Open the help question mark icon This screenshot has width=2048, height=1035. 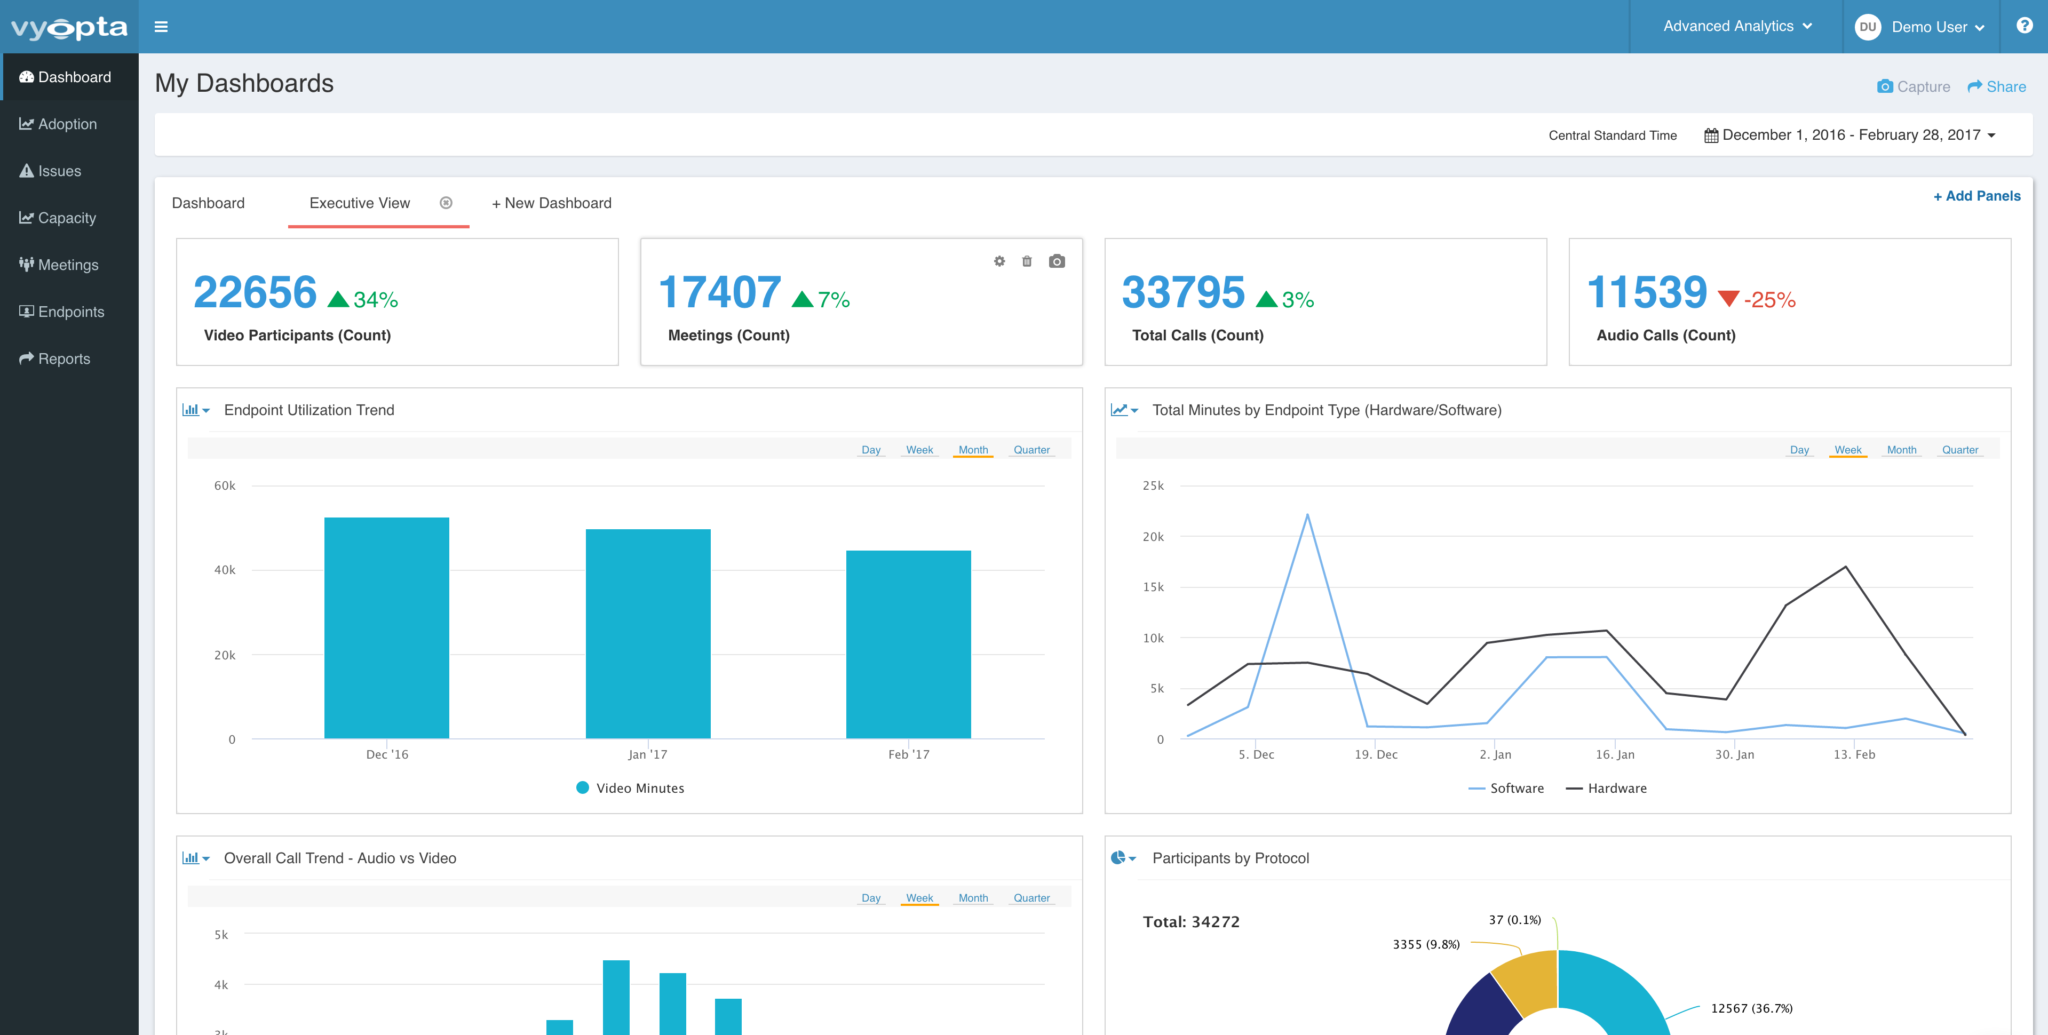point(2024,26)
